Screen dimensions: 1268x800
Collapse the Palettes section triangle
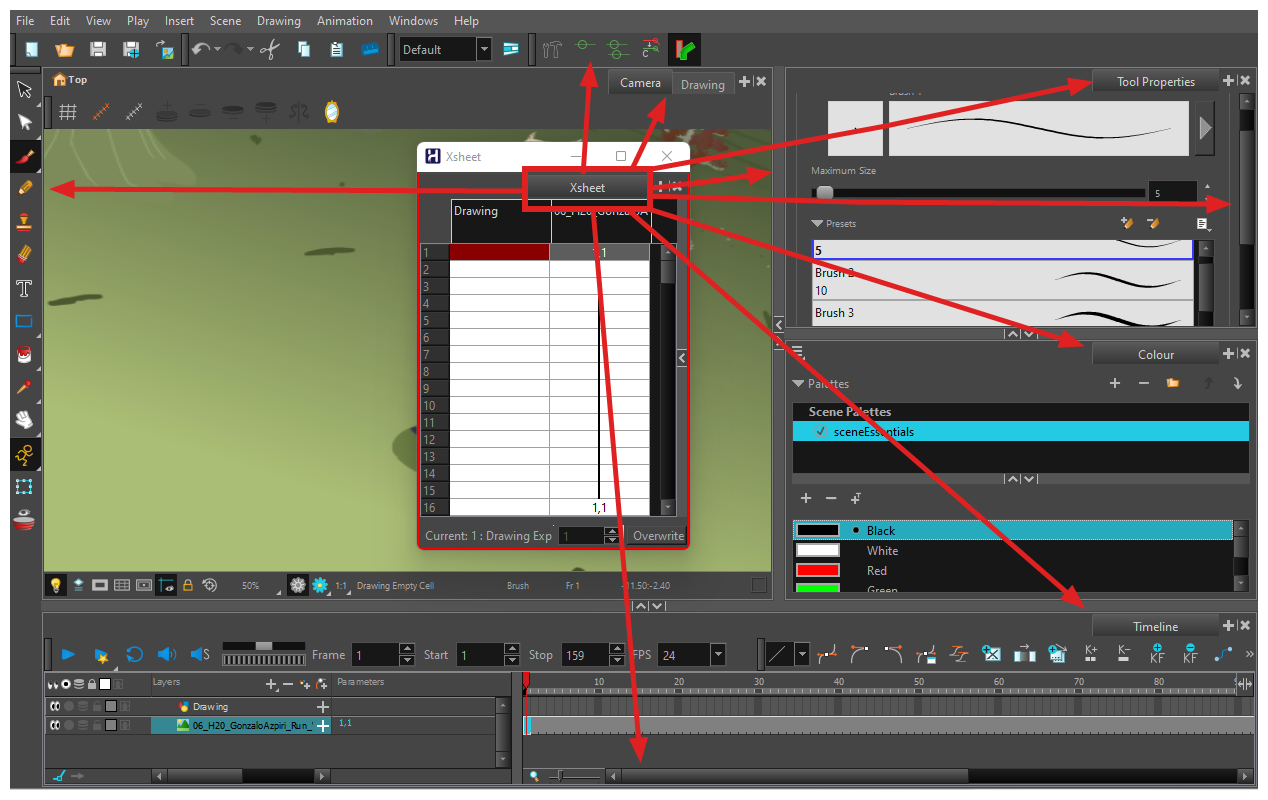(798, 384)
